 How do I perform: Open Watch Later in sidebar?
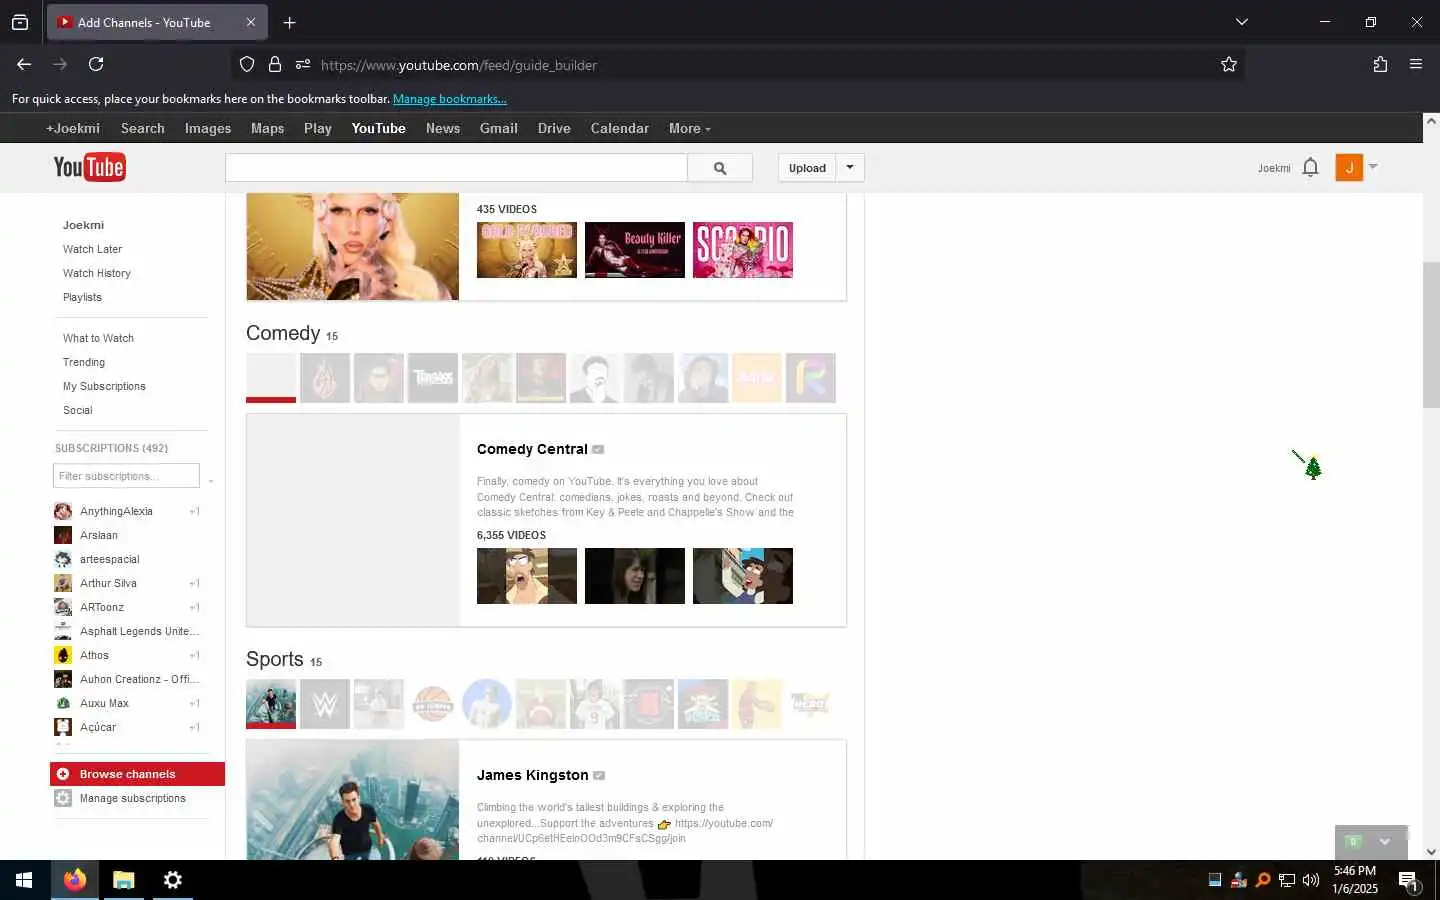(92, 249)
